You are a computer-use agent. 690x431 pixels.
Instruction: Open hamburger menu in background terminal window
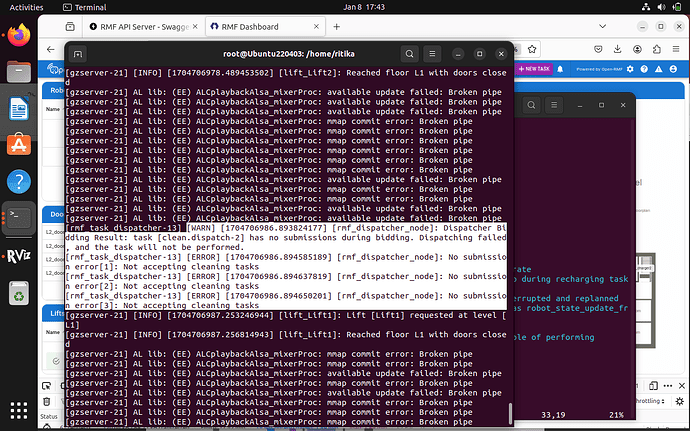pyautogui.click(x=554, y=105)
